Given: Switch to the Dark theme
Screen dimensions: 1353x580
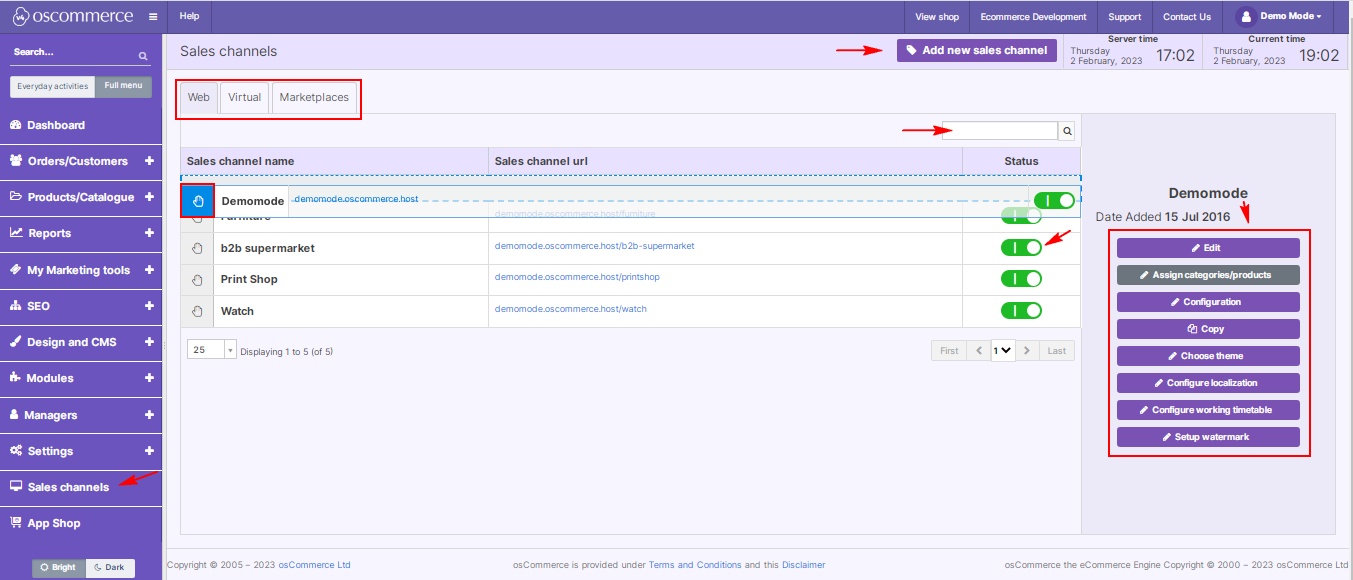Looking at the screenshot, I should coord(110,568).
